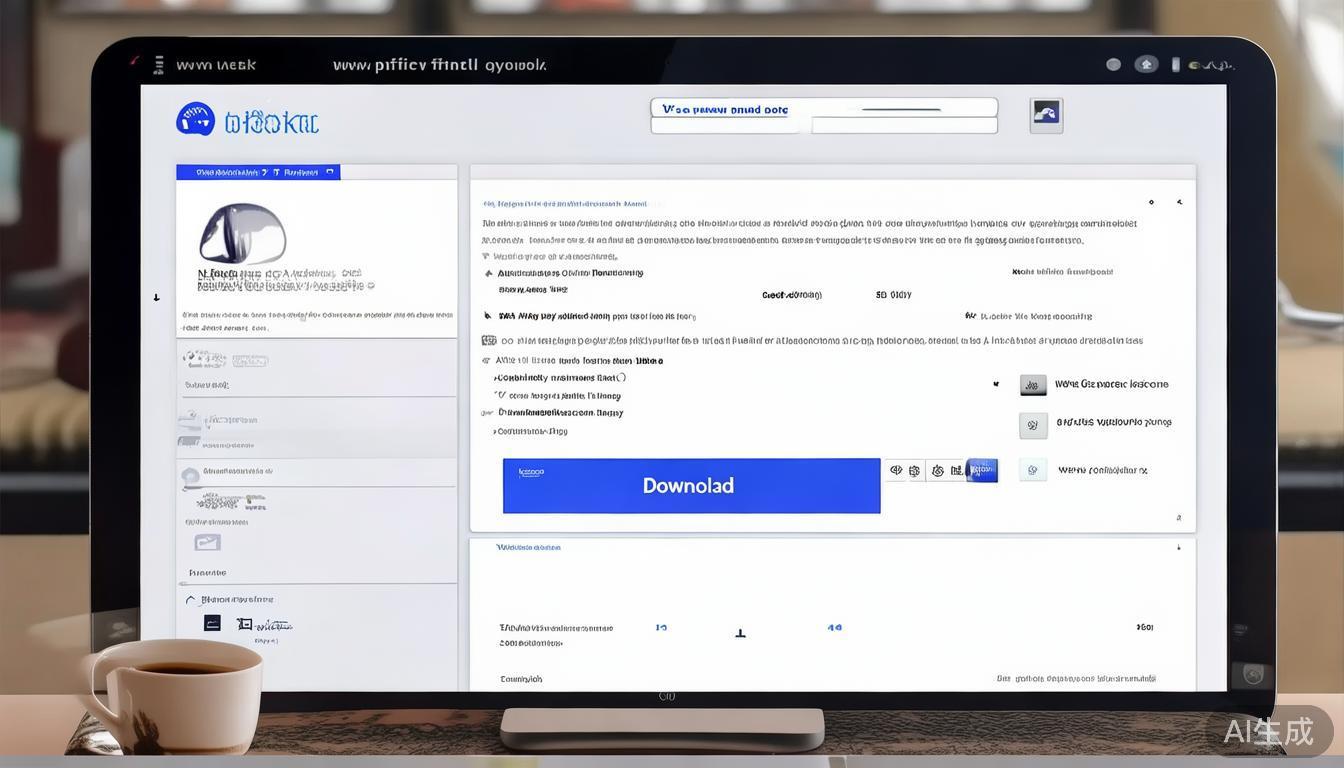Viewport: 1344px width, 768px height.
Task: Click the oval product image in sidebar
Action: pos(242,234)
